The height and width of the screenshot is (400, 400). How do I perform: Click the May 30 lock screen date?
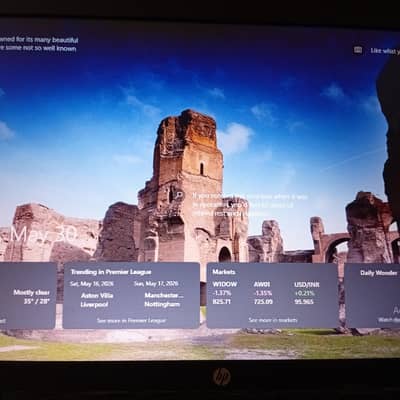click(x=44, y=234)
